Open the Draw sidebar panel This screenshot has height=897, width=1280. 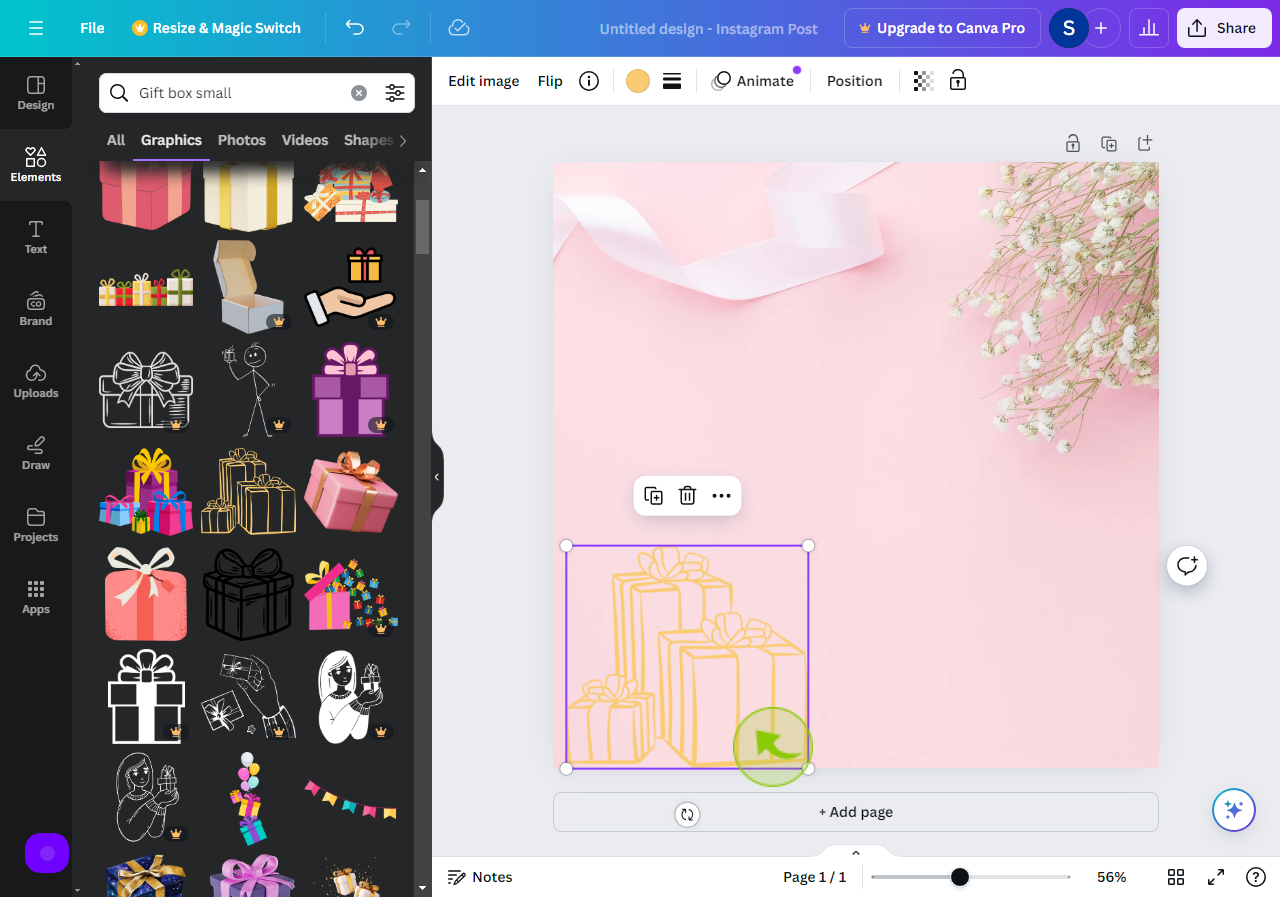coord(36,453)
